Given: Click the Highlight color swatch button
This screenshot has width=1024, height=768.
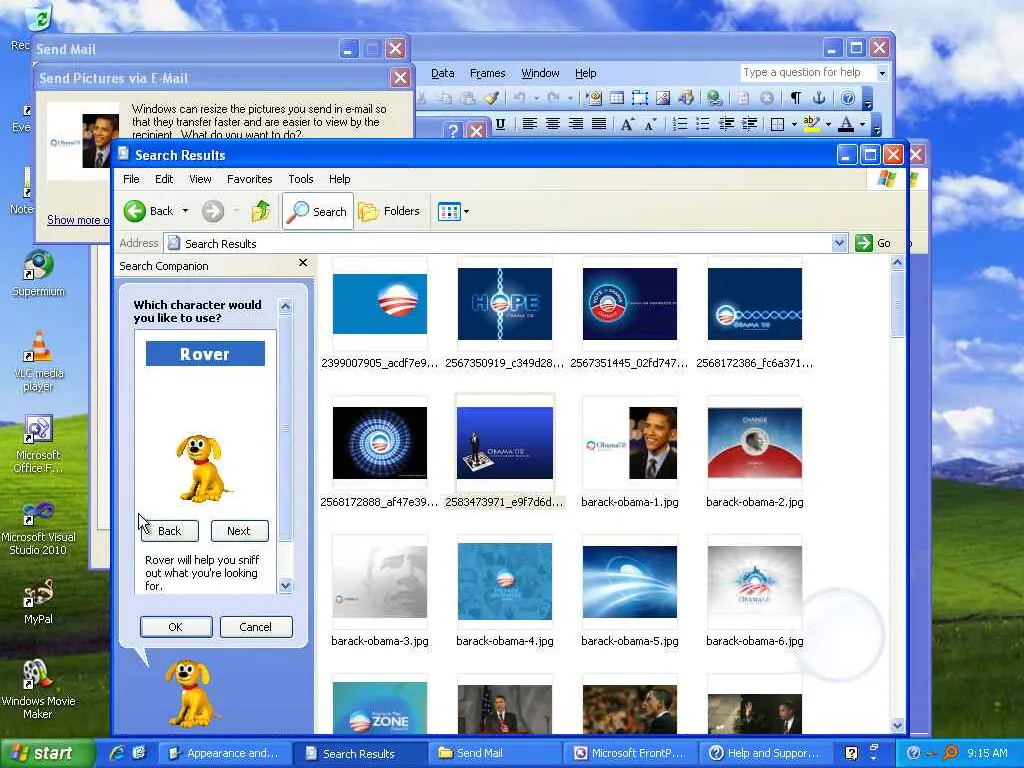Looking at the screenshot, I should 811,124.
